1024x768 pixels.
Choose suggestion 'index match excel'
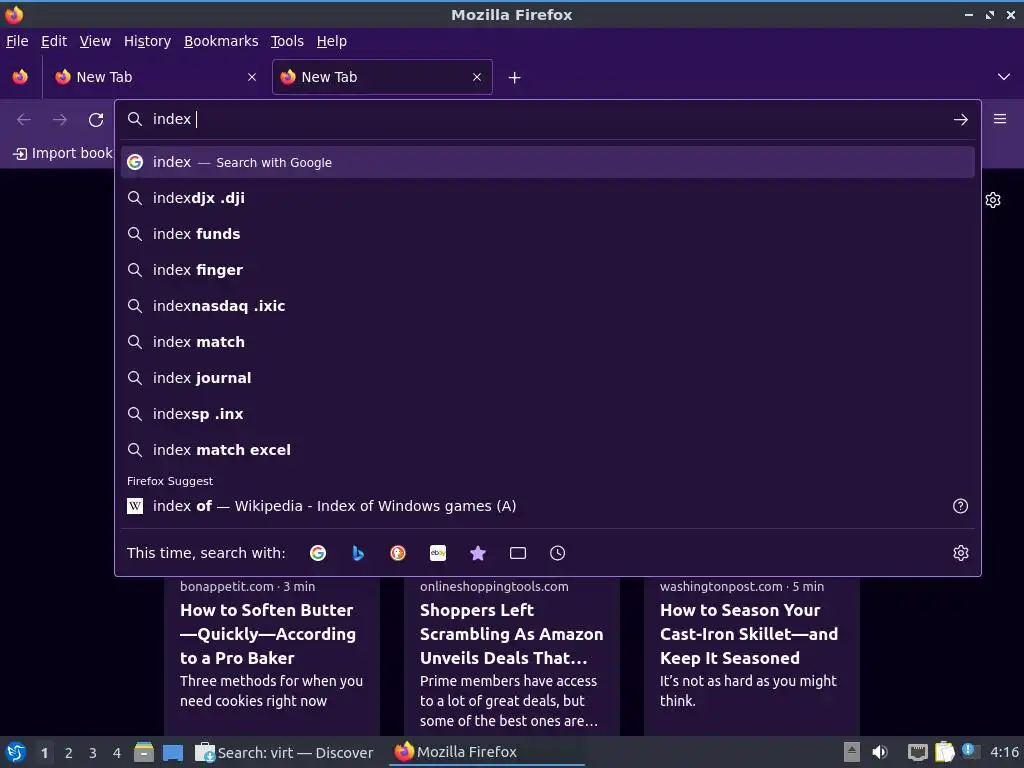coord(547,450)
